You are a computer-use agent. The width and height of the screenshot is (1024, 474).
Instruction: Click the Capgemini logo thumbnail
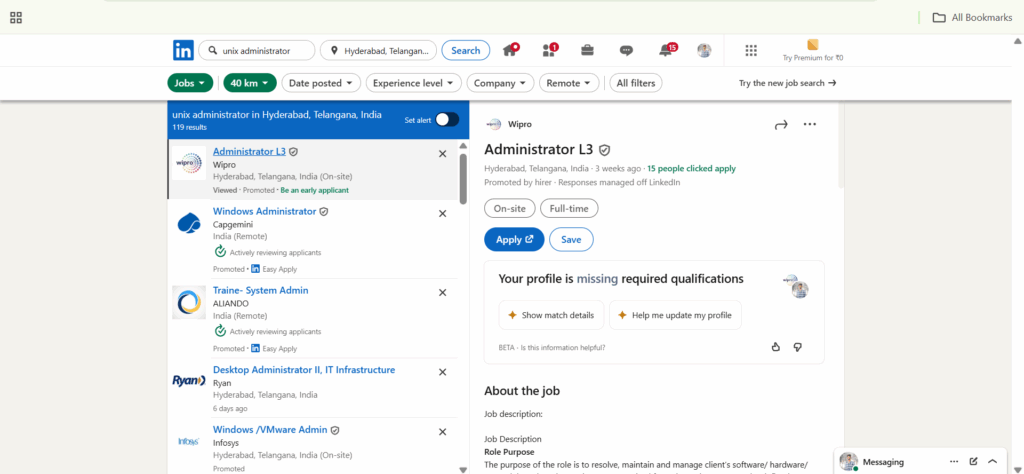click(x=189, y=223)
